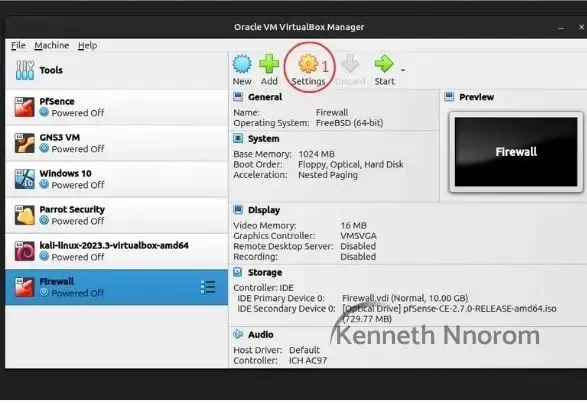This screenshot has height=405, width=587.
Task: Click Remote Desktop Server Disabled value
Action: 358,246
